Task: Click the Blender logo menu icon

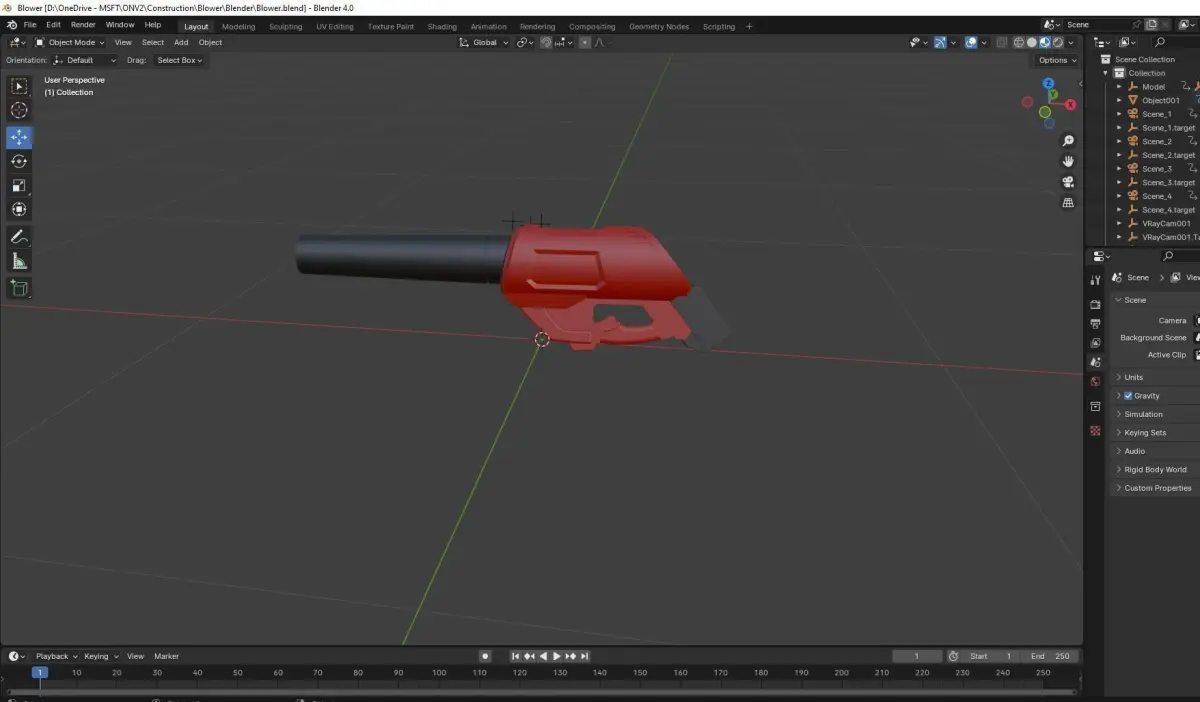Action: 10,24
